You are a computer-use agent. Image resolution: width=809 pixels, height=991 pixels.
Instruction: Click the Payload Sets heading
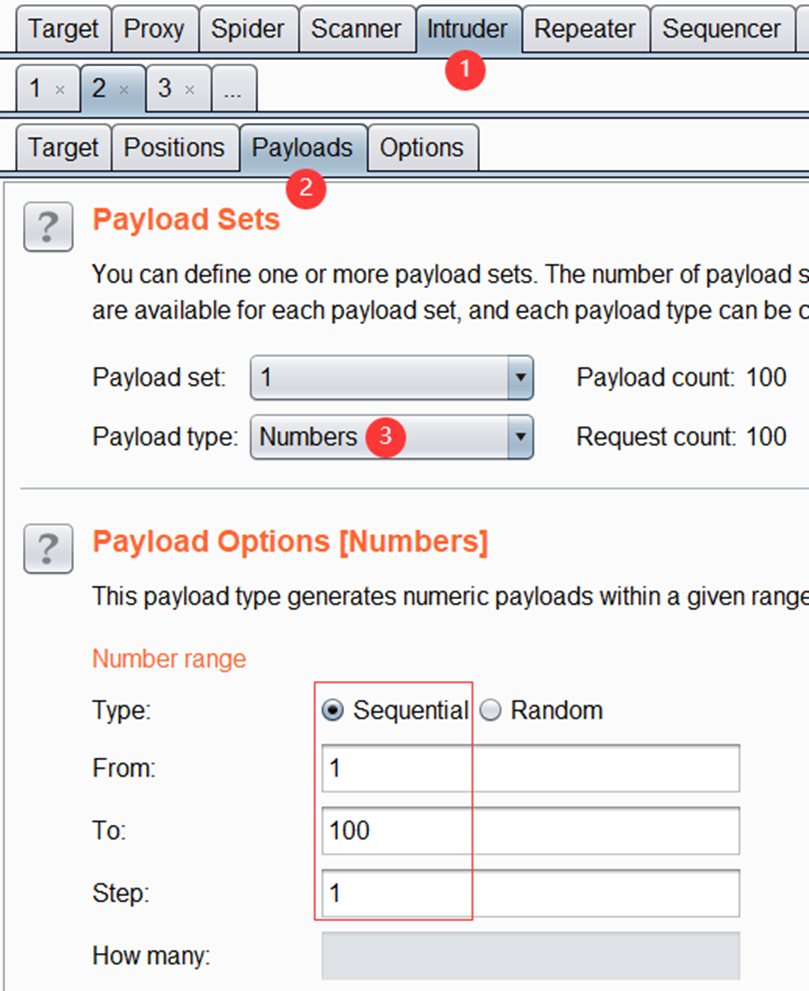(186, 220)
